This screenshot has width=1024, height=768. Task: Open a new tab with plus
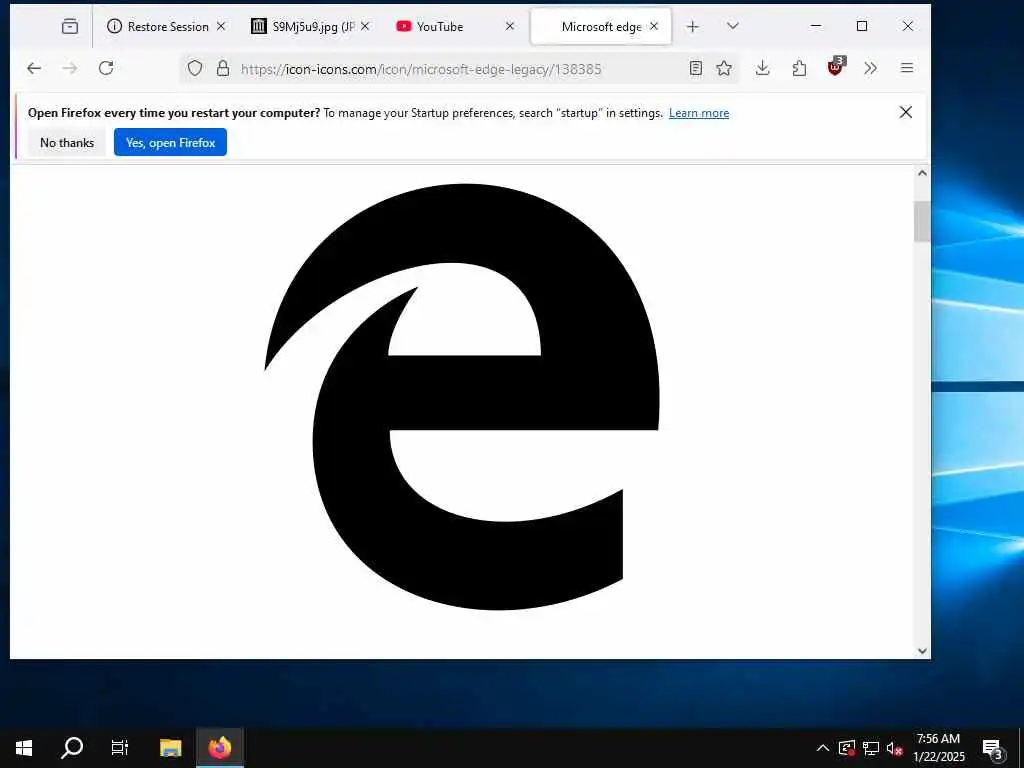tap(692, 26)
